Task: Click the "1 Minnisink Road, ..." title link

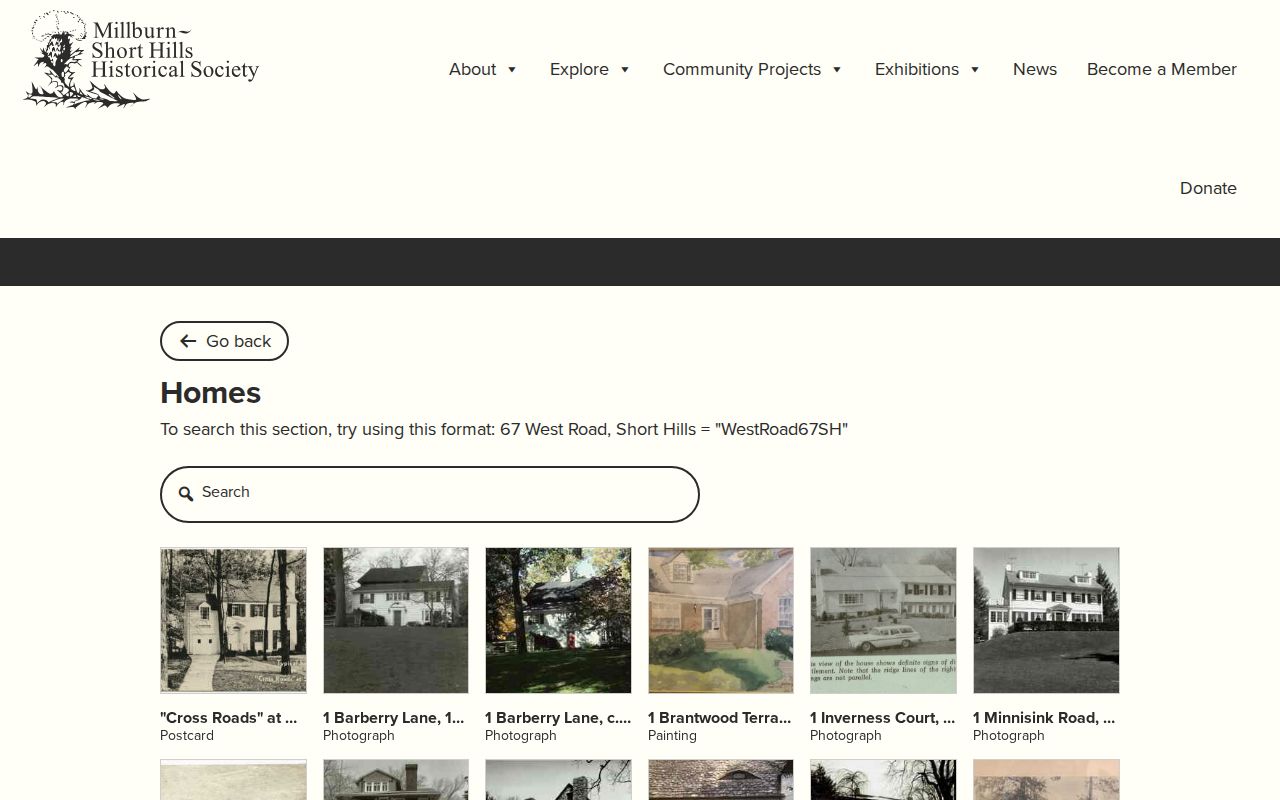Action: (x=1044, y=718)
